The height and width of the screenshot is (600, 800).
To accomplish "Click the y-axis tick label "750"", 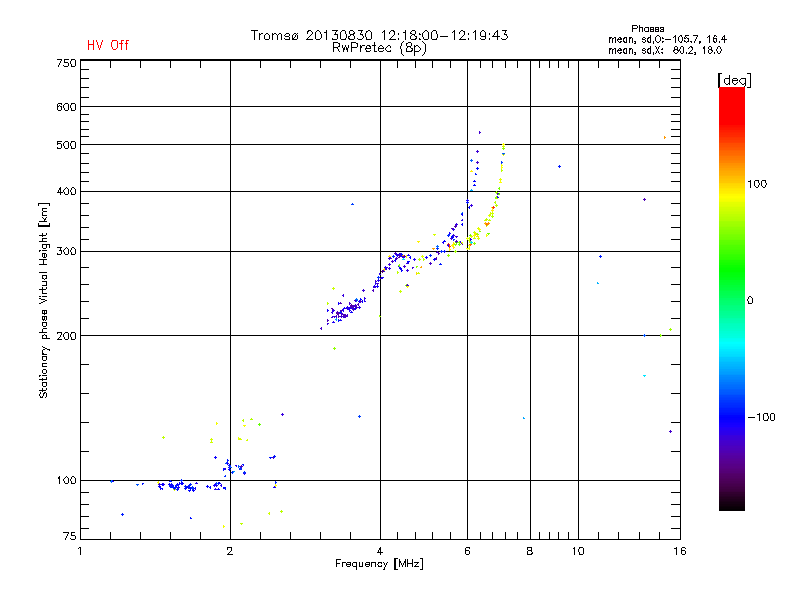I will (x=67, y=63).
